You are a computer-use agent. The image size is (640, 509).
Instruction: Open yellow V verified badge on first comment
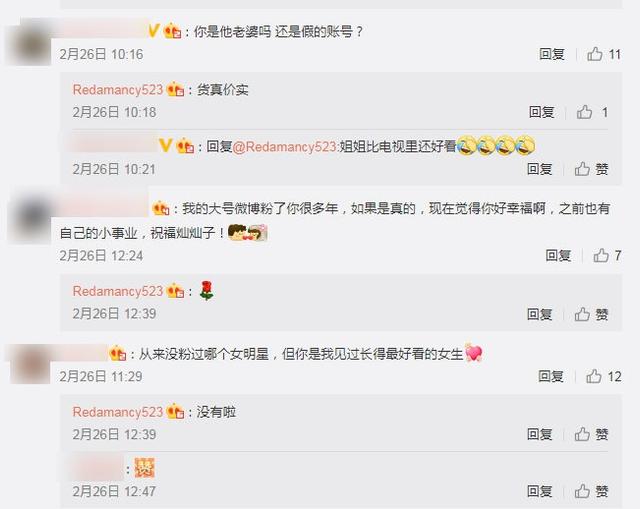pos(153,31)
